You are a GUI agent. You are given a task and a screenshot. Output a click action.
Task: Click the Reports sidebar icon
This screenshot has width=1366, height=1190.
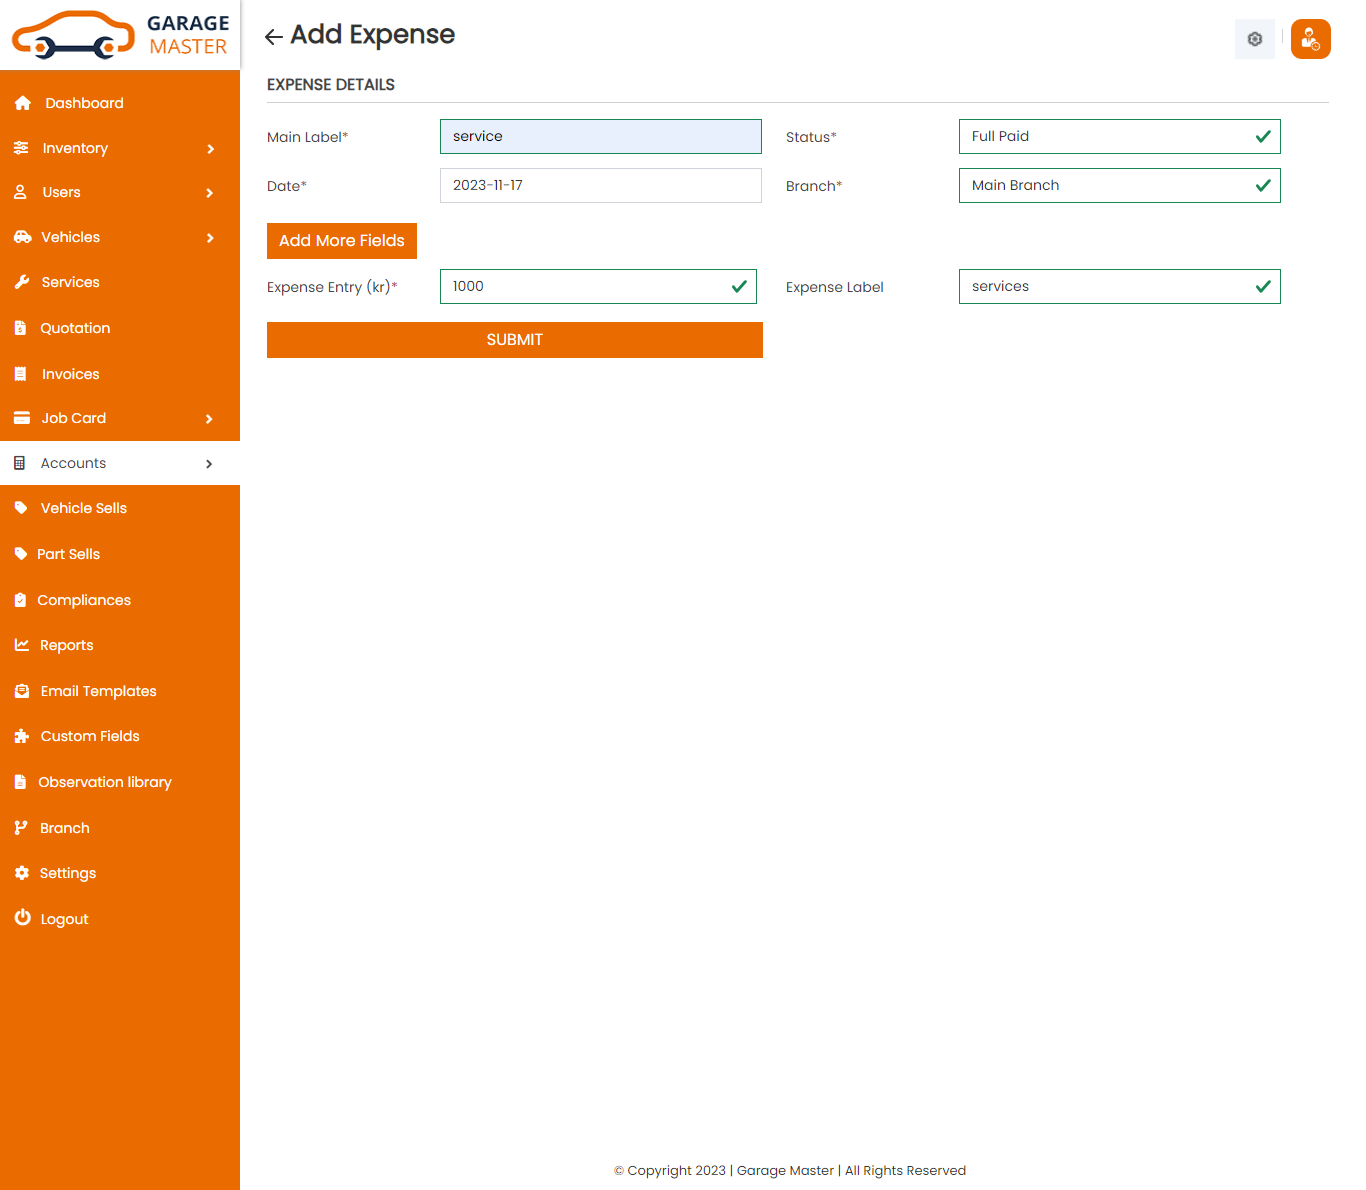click(x=22, y=644)
